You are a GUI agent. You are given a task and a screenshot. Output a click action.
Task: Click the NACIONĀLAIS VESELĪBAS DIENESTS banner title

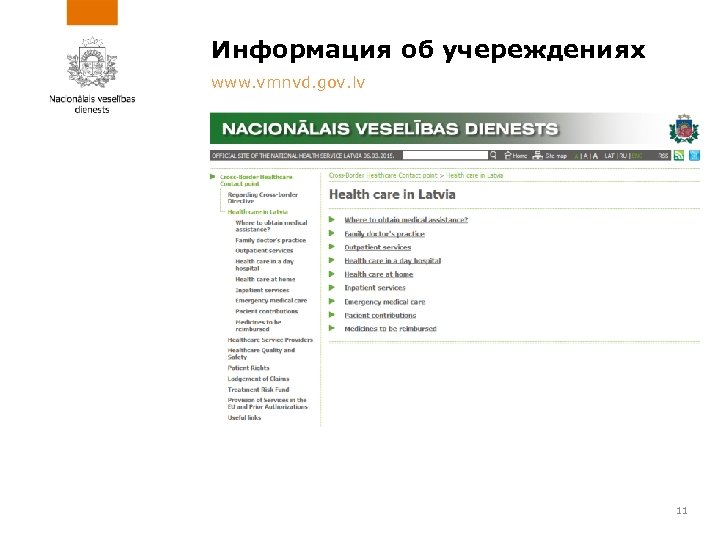click(390, 129)
